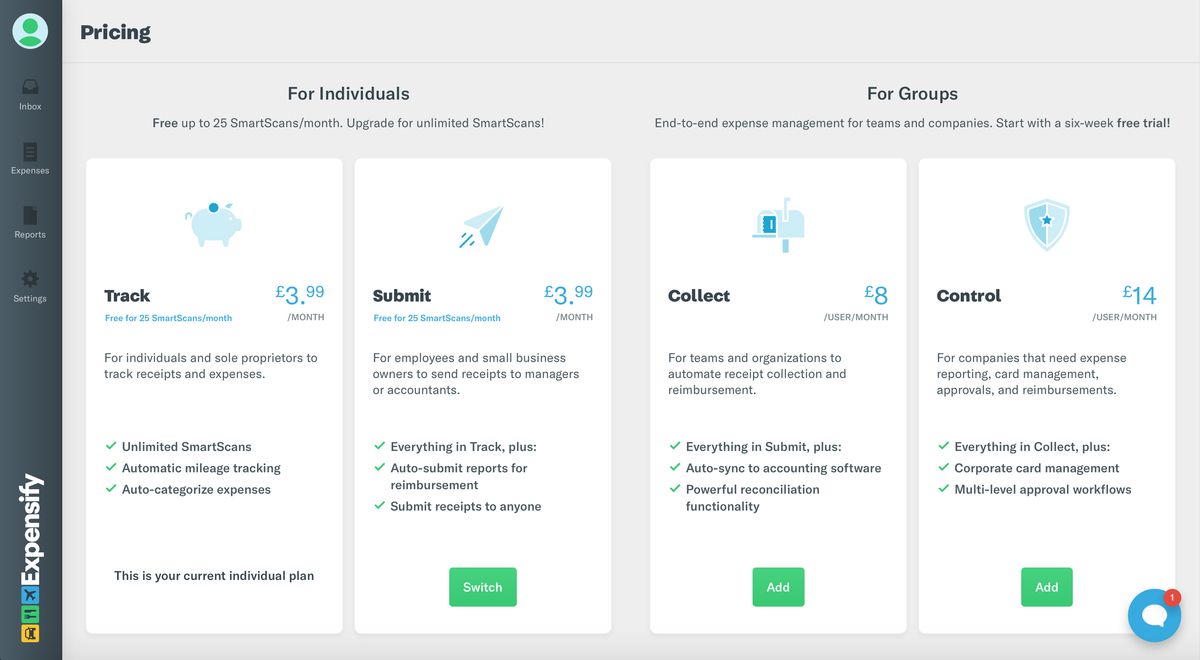1200x660 pixels.
Task: Click the profile avatar at the top left
Action: [30, 30]
